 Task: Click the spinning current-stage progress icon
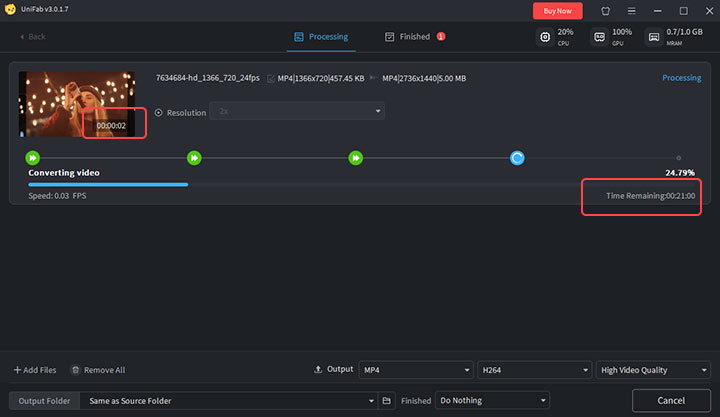click(x=517, y=158)
